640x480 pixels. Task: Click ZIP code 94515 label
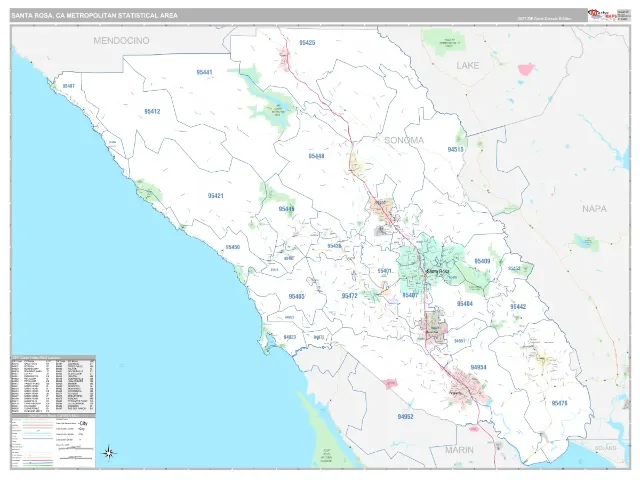(x=456, y=149)
